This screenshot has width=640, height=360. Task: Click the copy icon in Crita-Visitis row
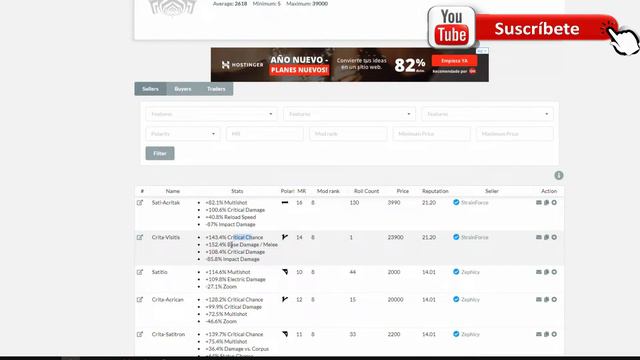click(546, 237)
